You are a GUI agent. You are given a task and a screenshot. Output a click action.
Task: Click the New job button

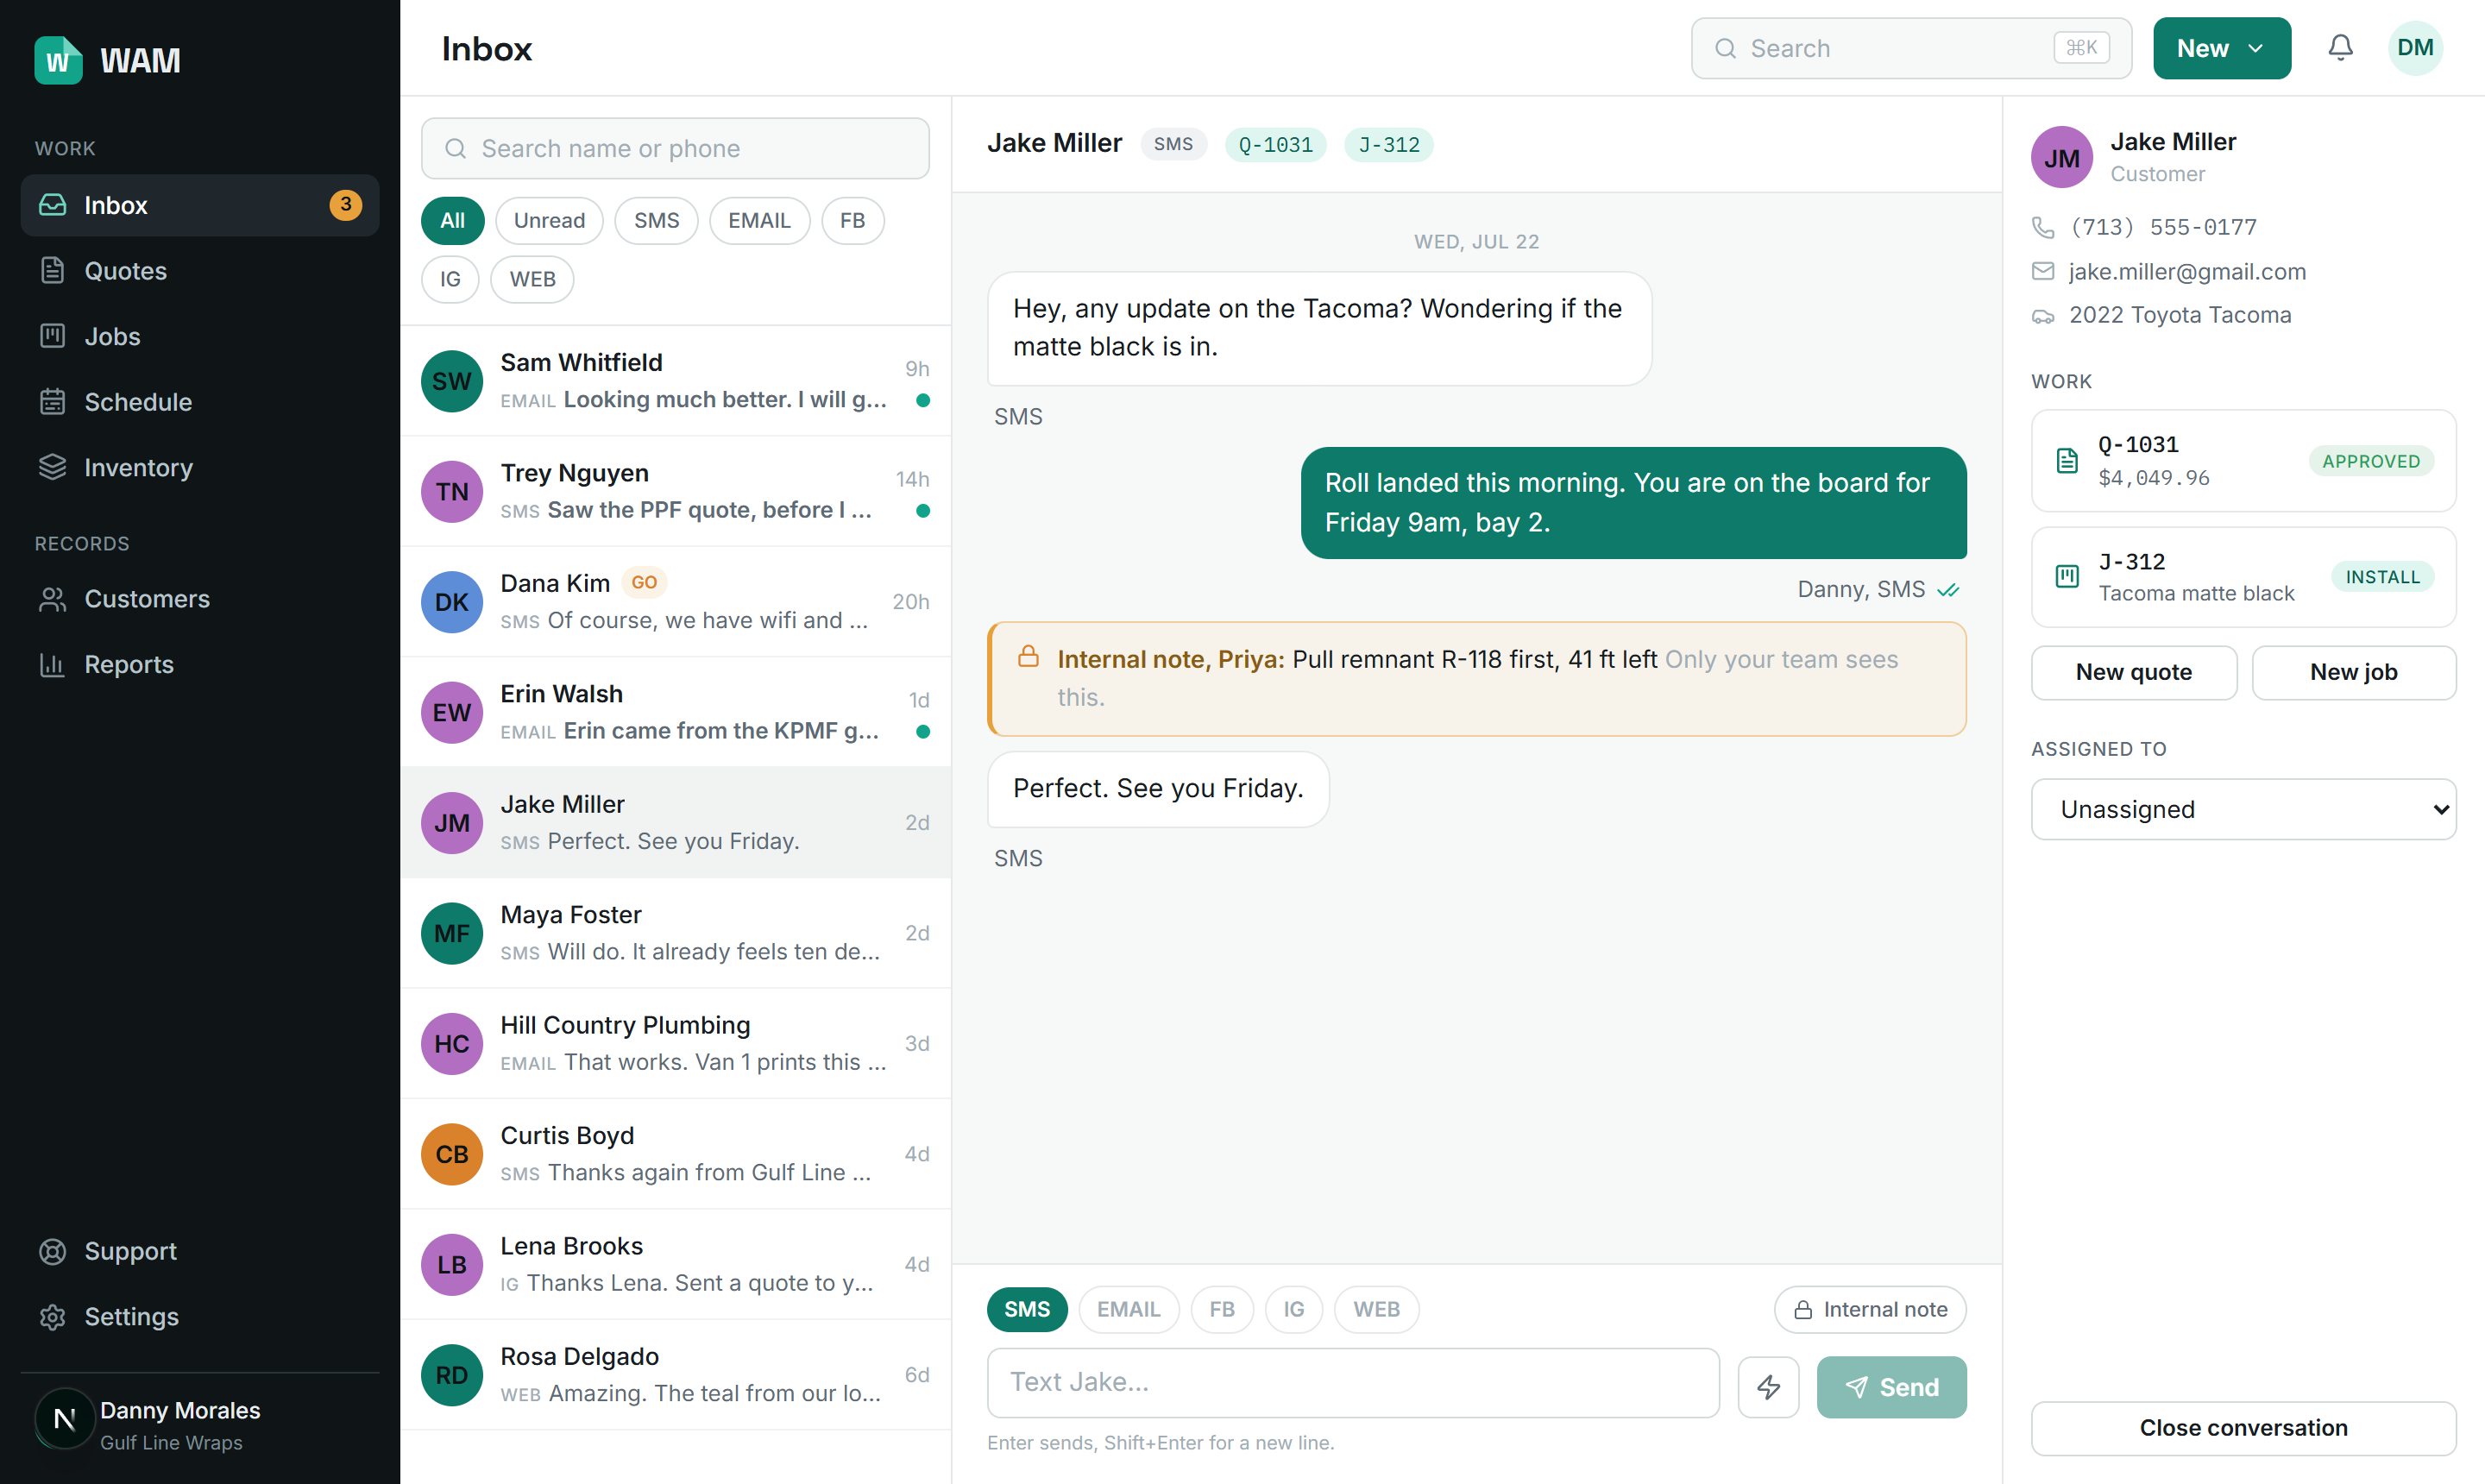click(x=2353, y=672)
